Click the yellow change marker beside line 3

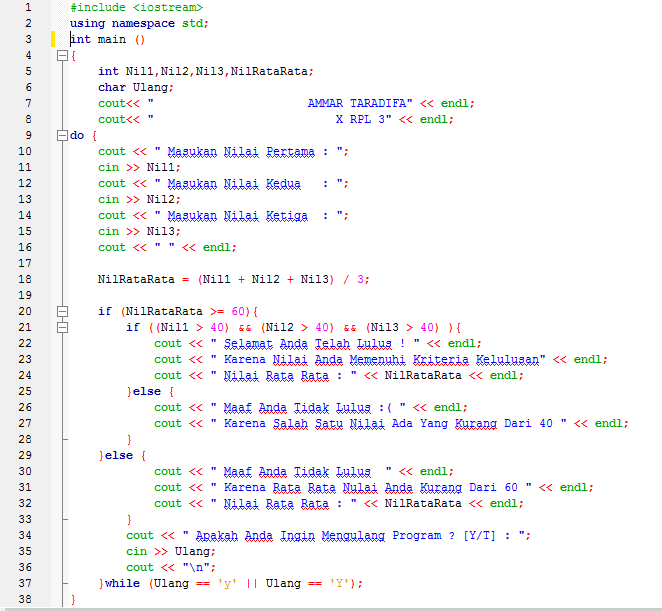pyautogui.click(x=53, y=39)
